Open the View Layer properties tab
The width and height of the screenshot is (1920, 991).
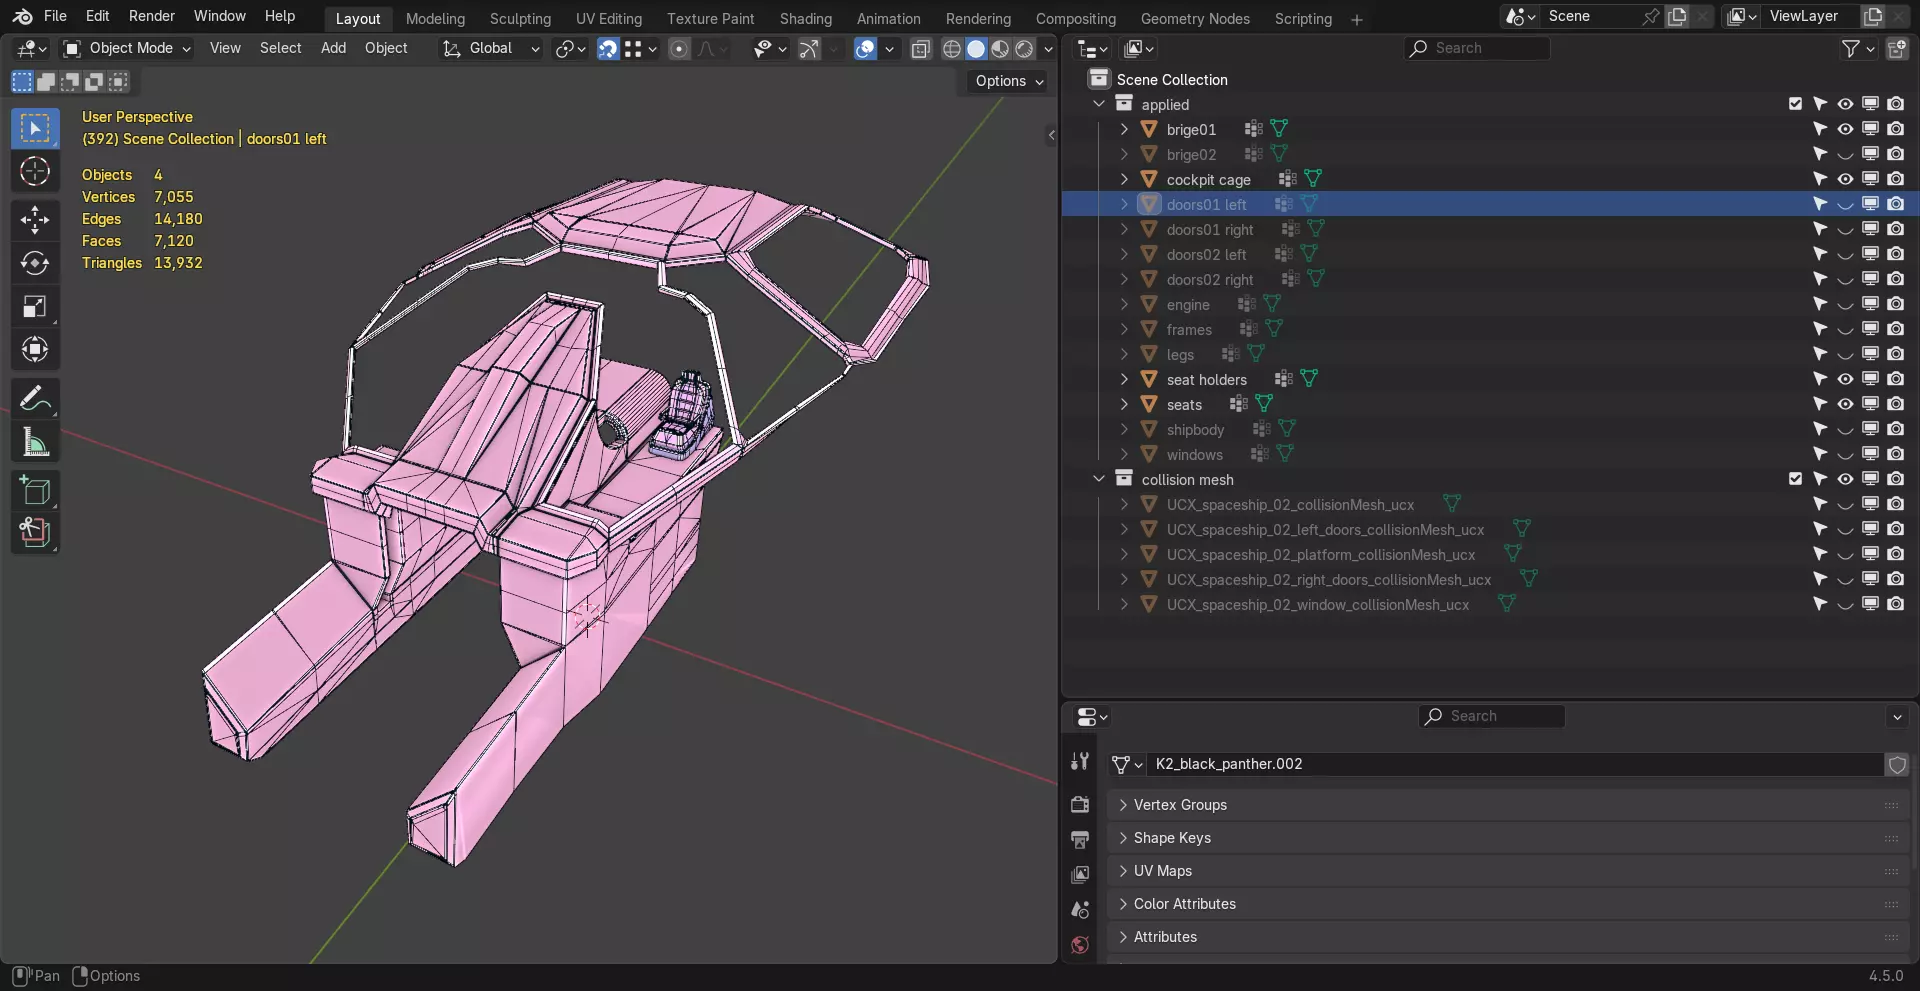tap(1080, 875)
